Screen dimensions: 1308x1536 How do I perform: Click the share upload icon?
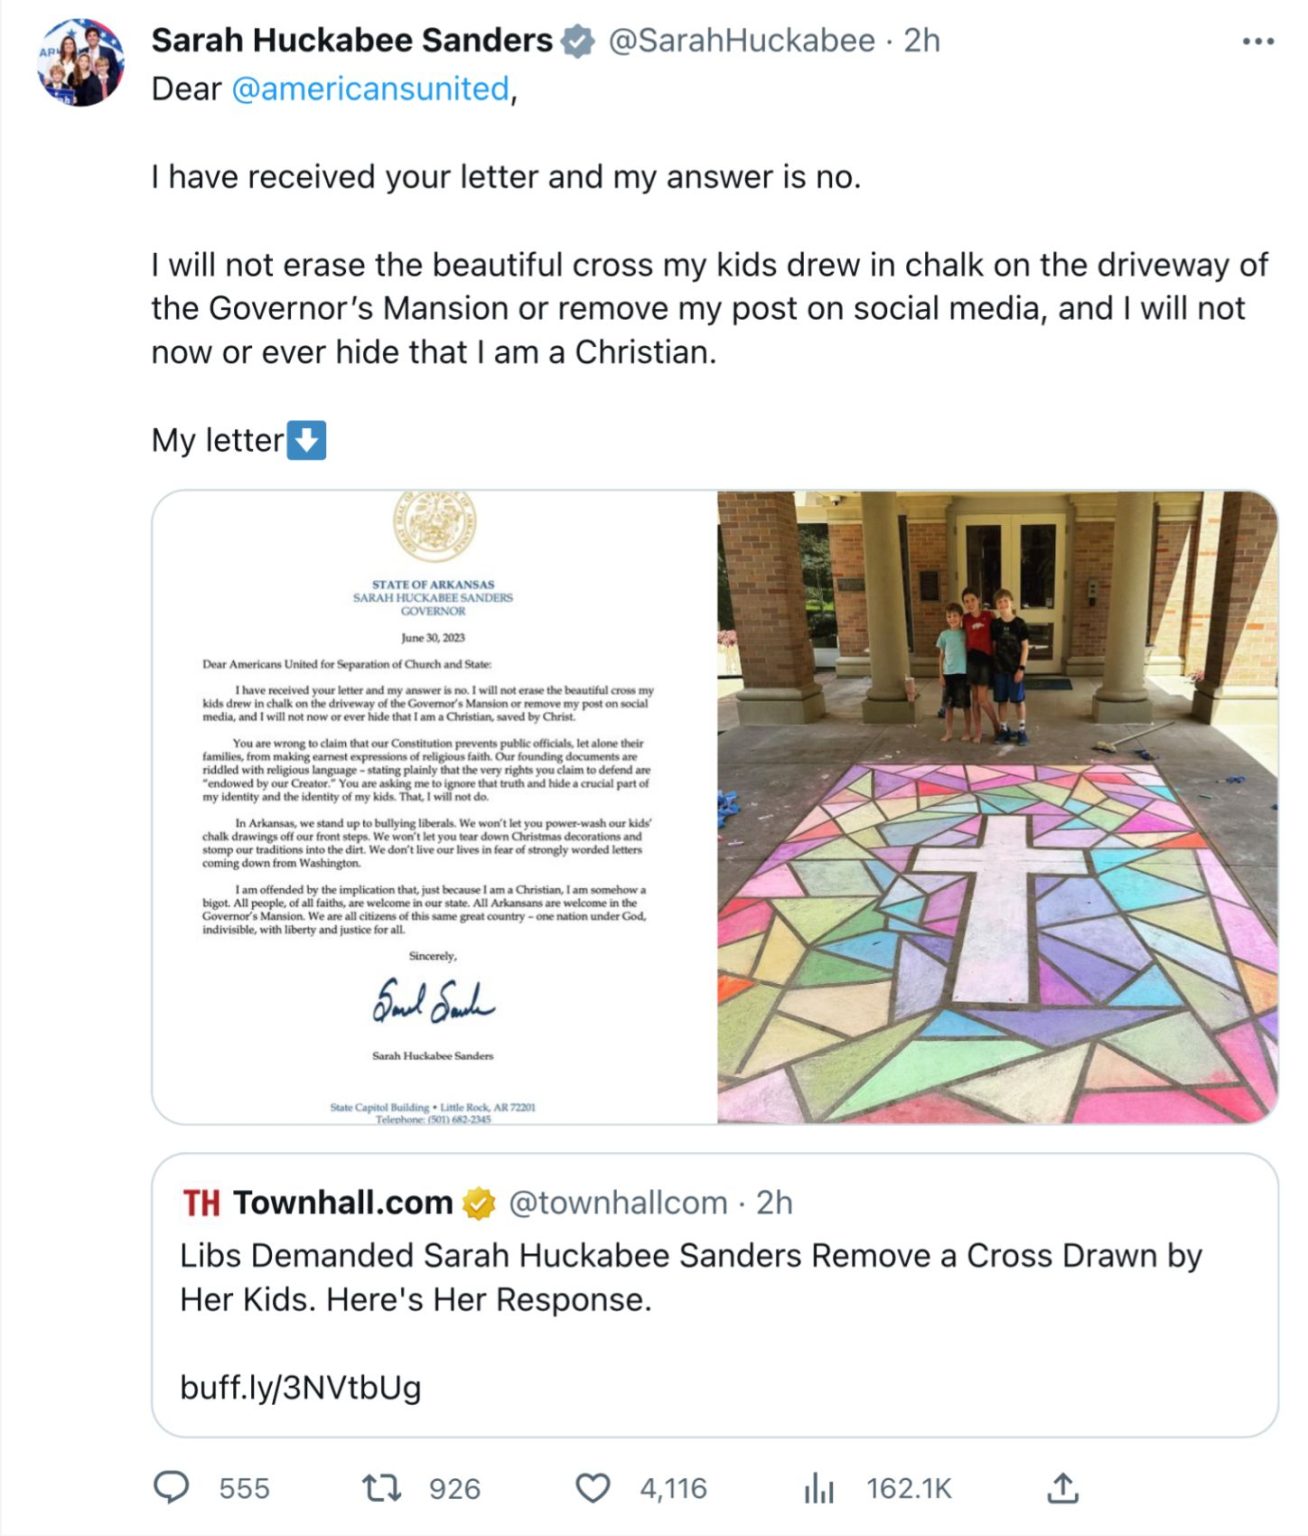click(1062, 1488)
